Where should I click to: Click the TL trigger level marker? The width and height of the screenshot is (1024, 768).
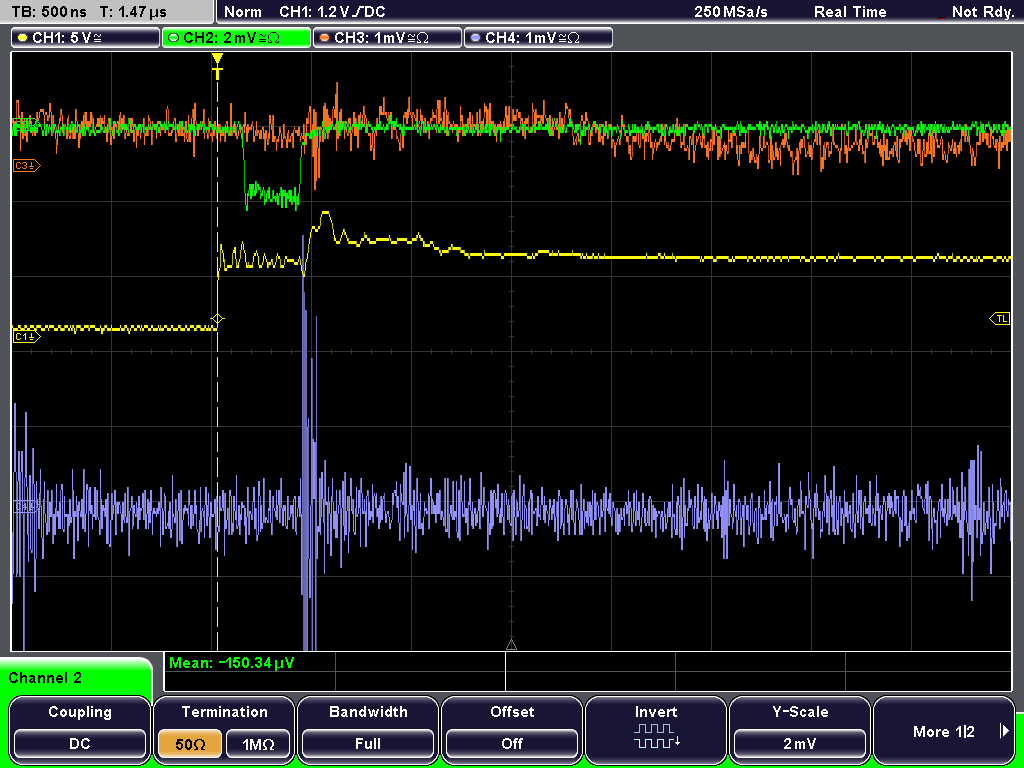1000,319
